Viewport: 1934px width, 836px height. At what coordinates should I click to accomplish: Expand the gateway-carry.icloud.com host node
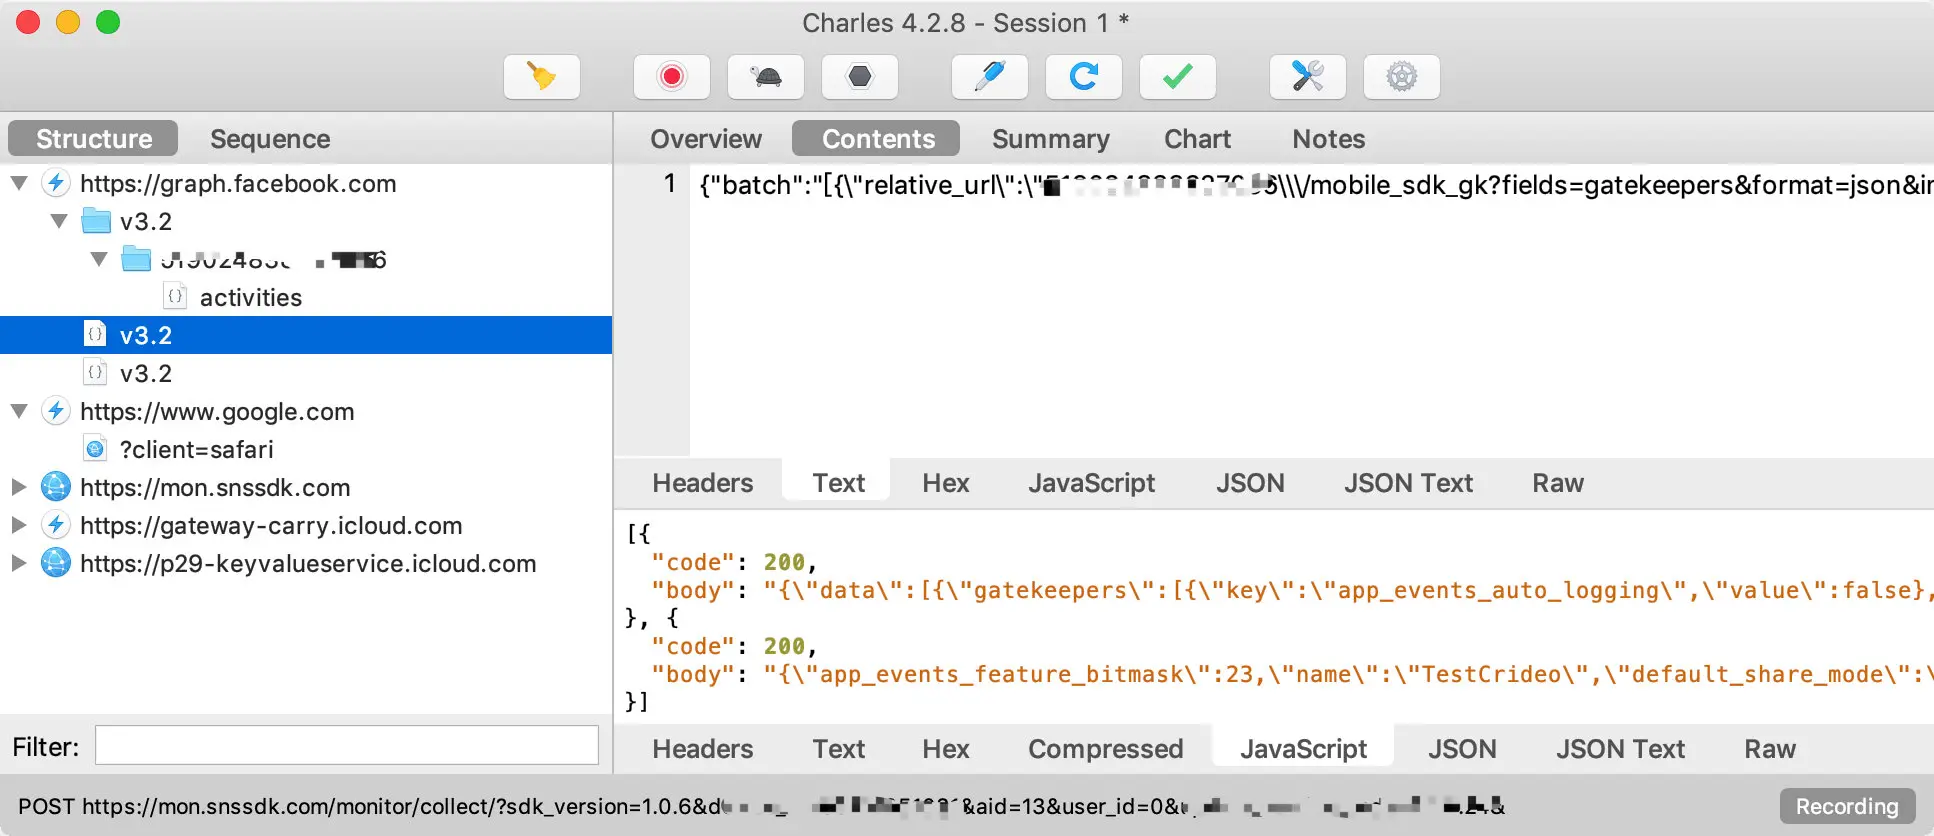(x=19, y=525)
